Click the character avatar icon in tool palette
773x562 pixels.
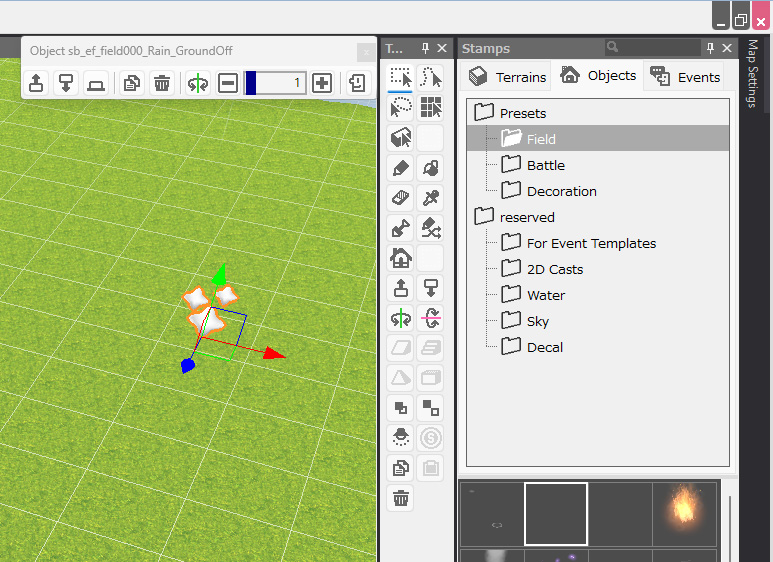point(400,438)
